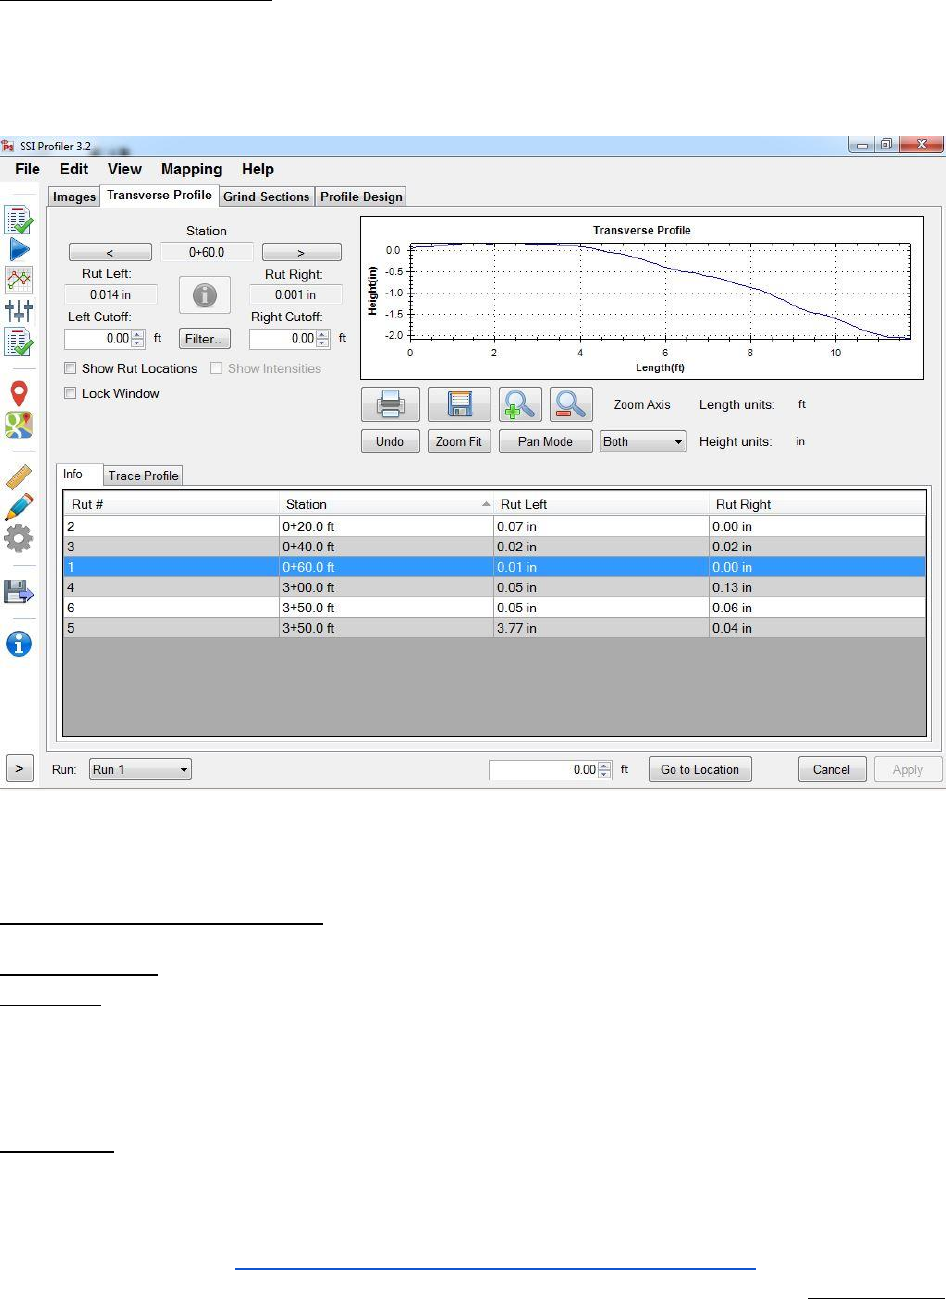The height and width of the screenshot is (1299, 946).
Task: Select the Transverse Profile tab
Action: tap(159, 195)
